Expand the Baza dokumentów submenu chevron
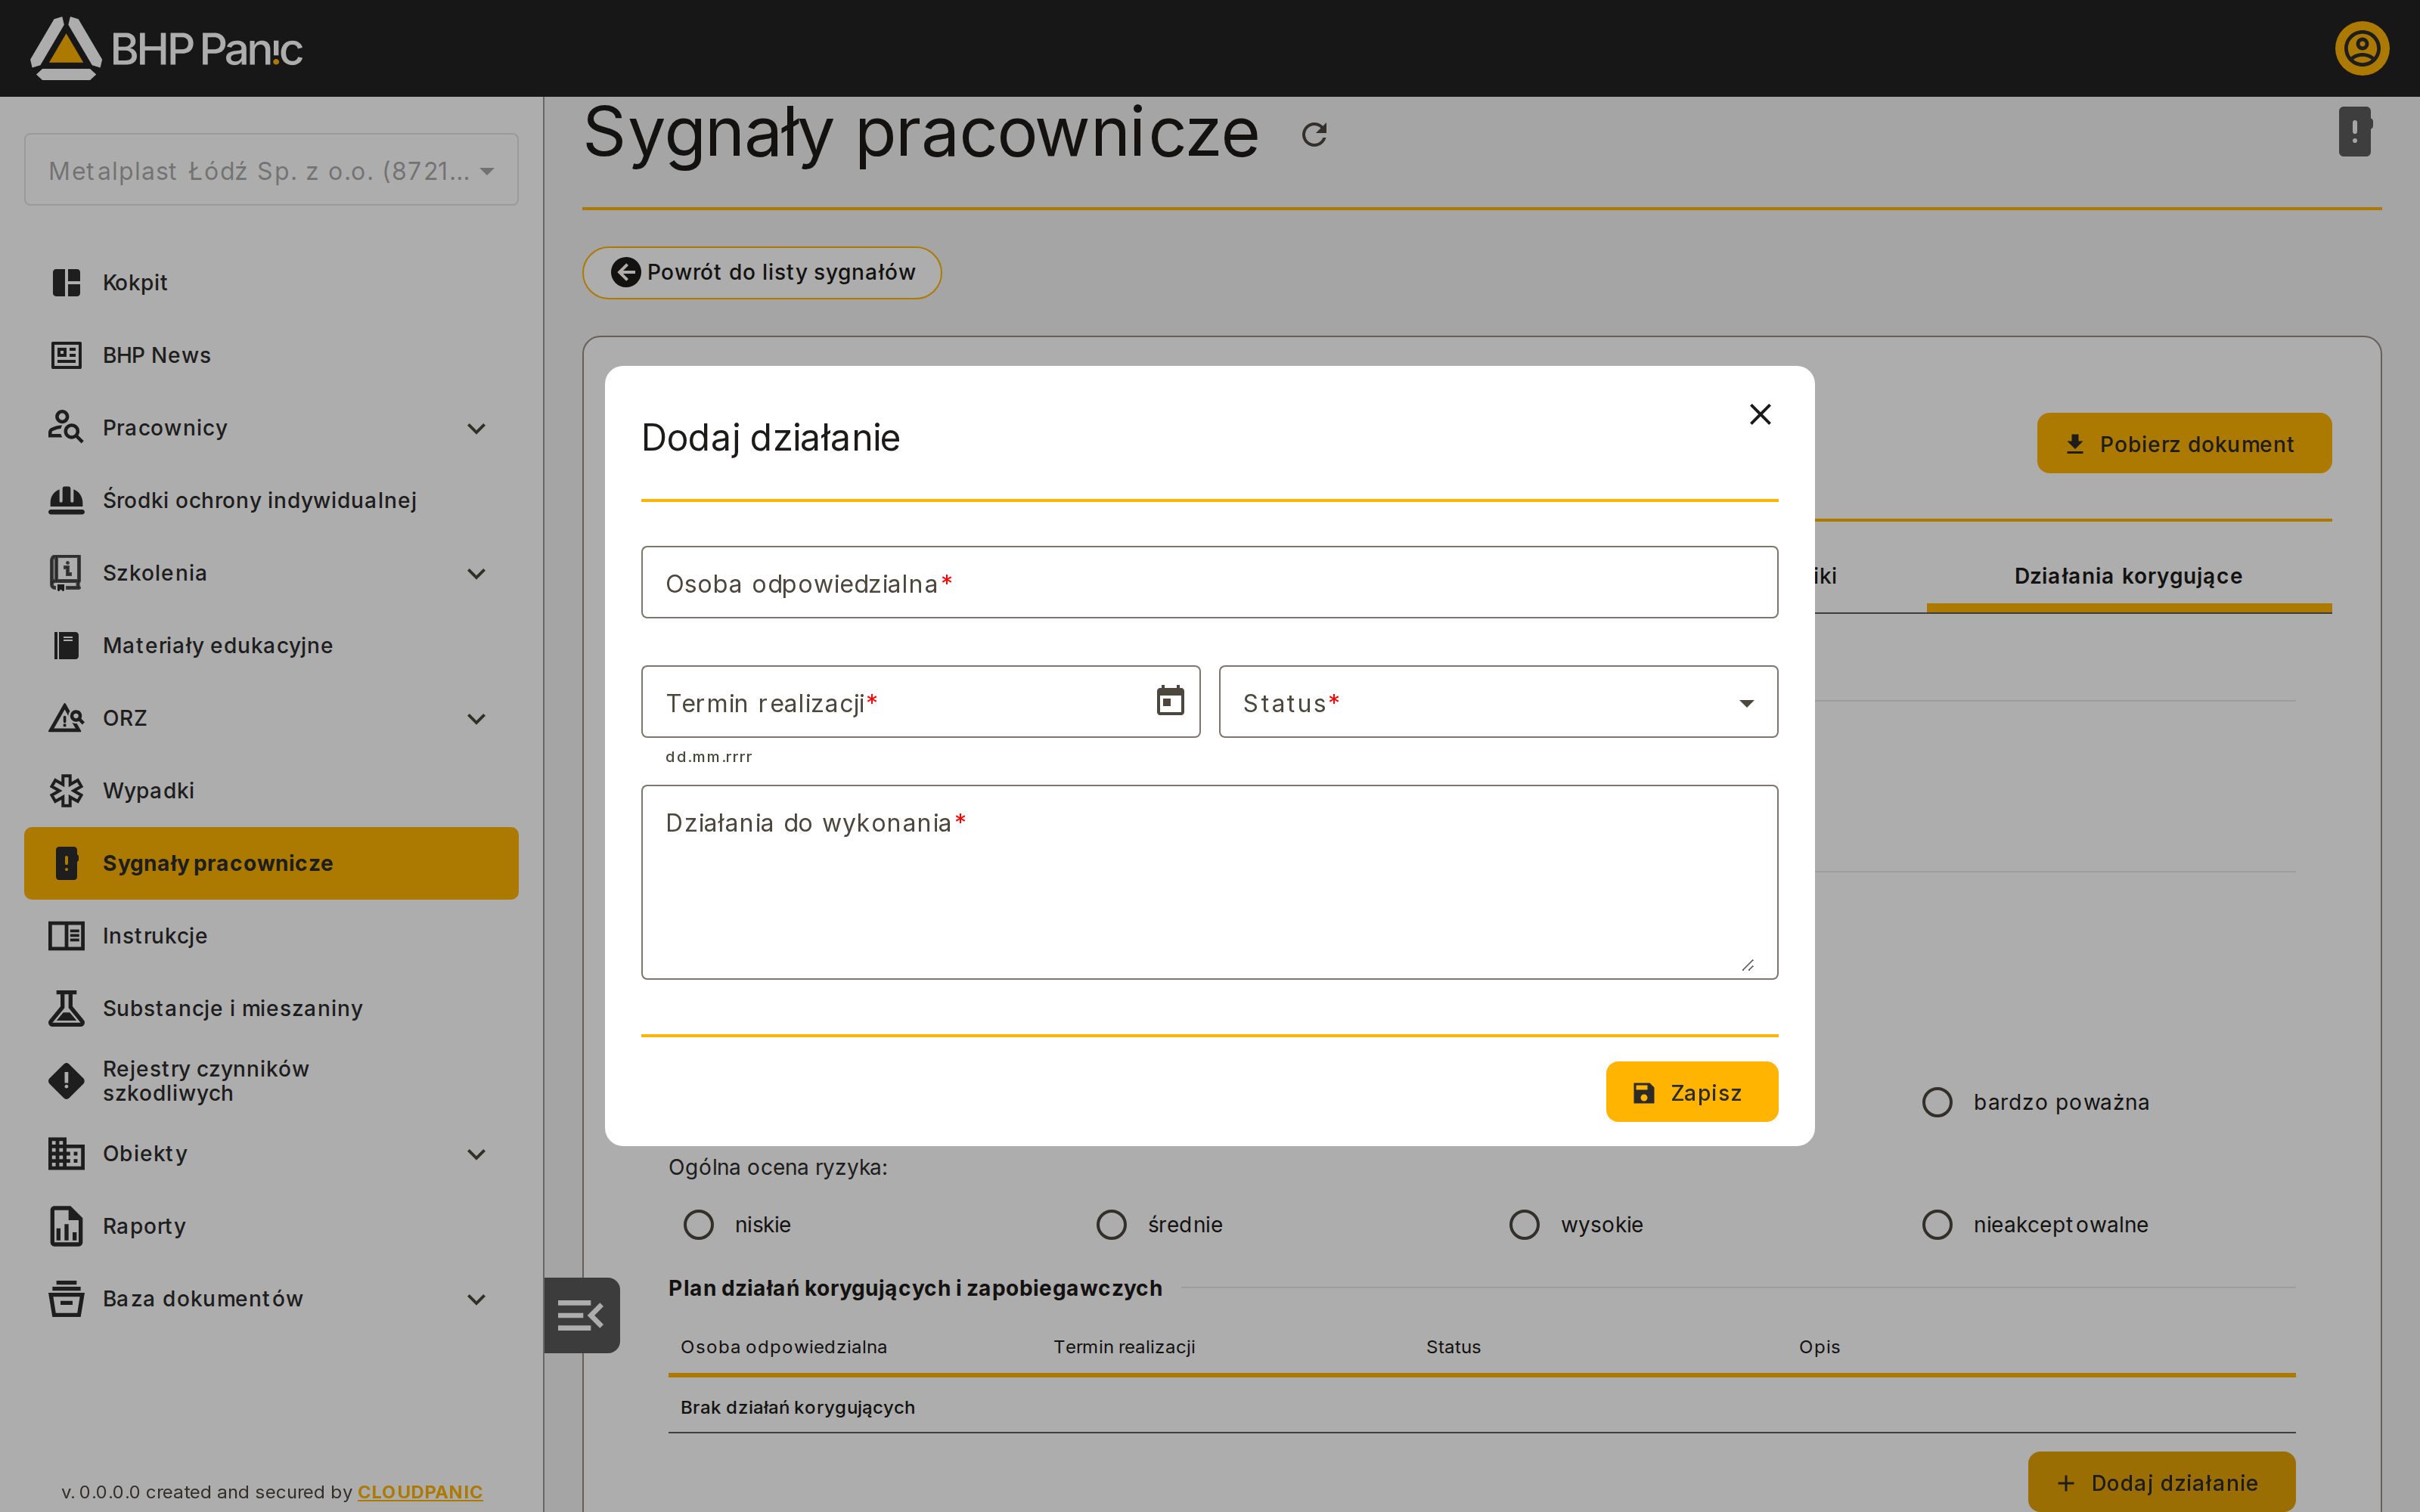This screenshot has width=2420, height=1512. click(x=476, y=1299)
